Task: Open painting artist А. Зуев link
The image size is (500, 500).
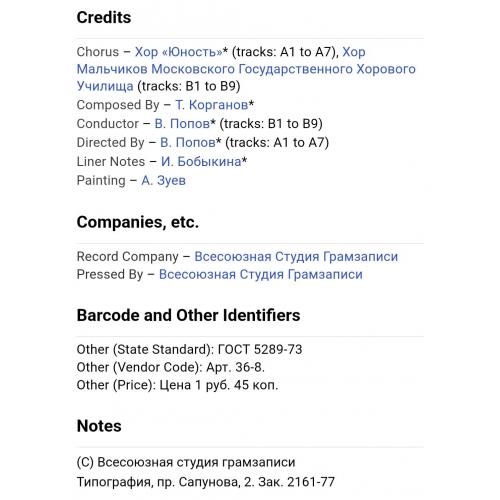Action: point(163,181)
